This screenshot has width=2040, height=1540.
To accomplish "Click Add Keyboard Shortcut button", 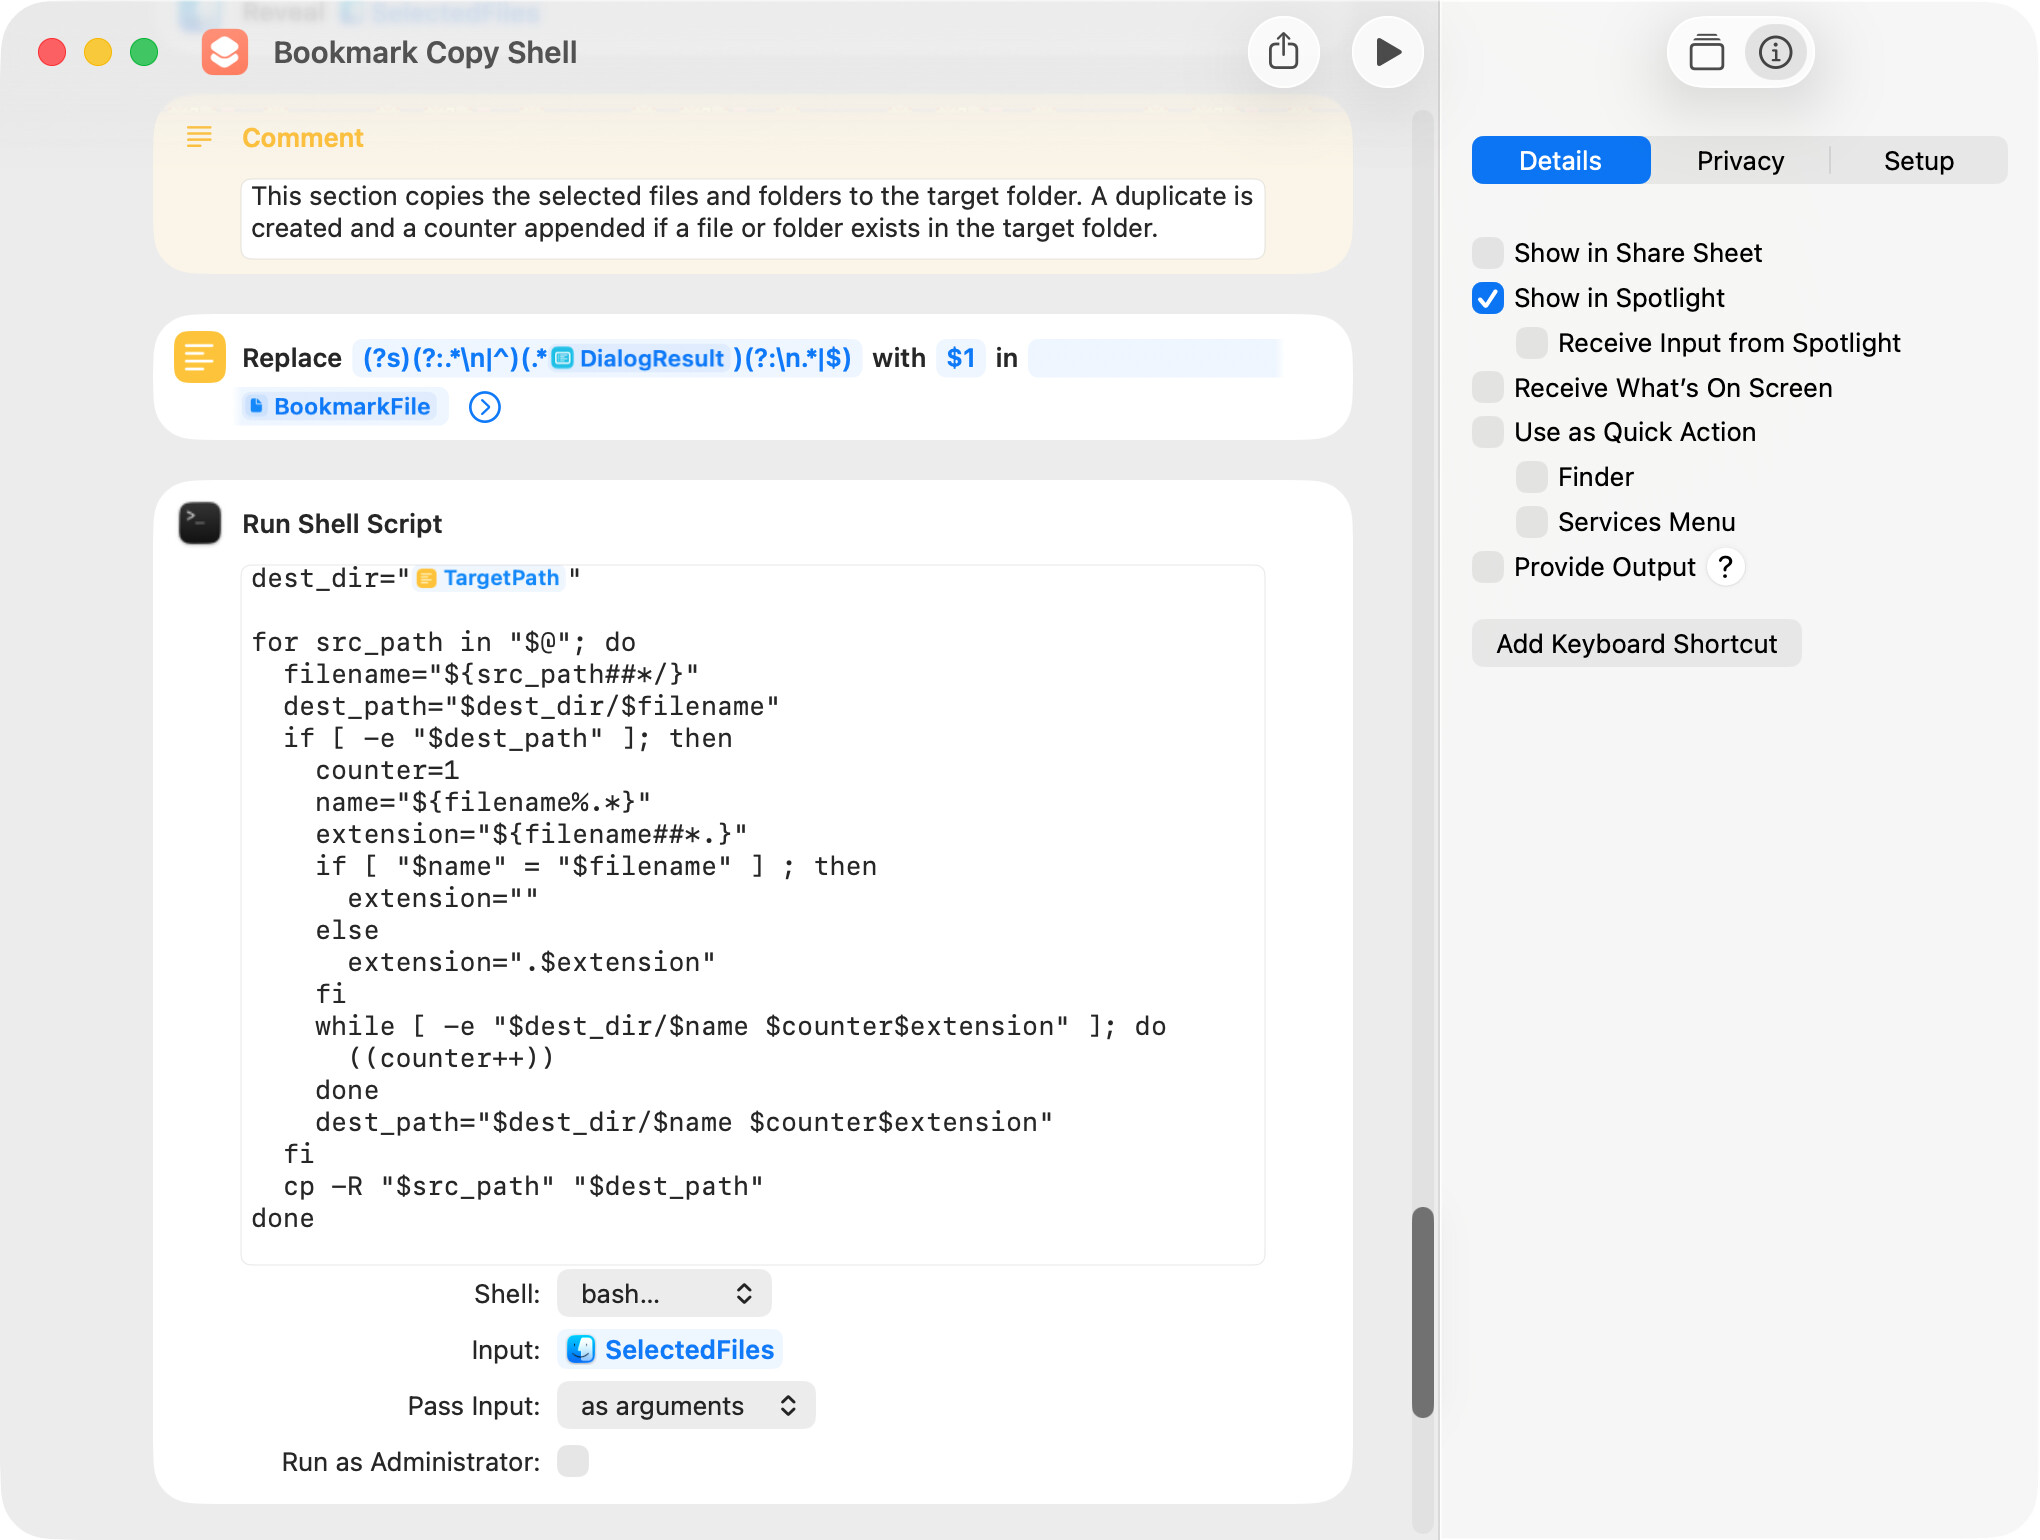I will 1636,644.
